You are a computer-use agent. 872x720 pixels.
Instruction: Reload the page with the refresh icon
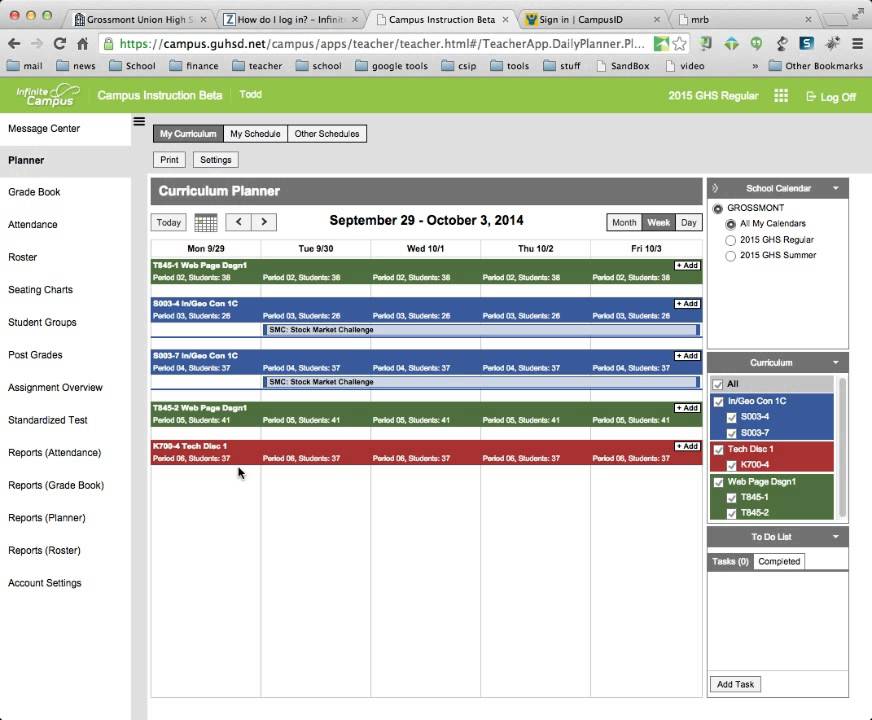click(x=60, y=43)
